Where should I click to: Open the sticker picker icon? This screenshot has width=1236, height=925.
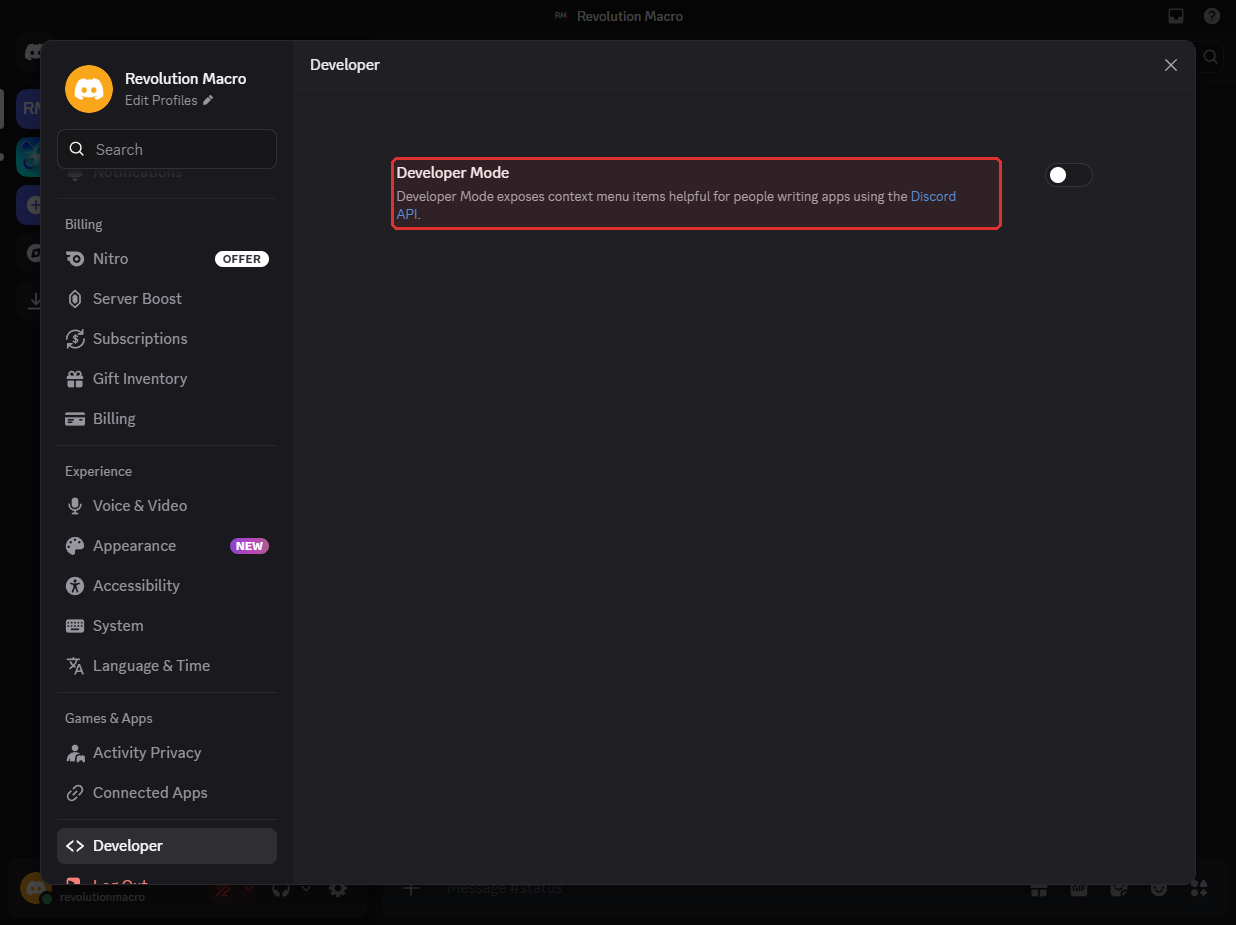1119,888
